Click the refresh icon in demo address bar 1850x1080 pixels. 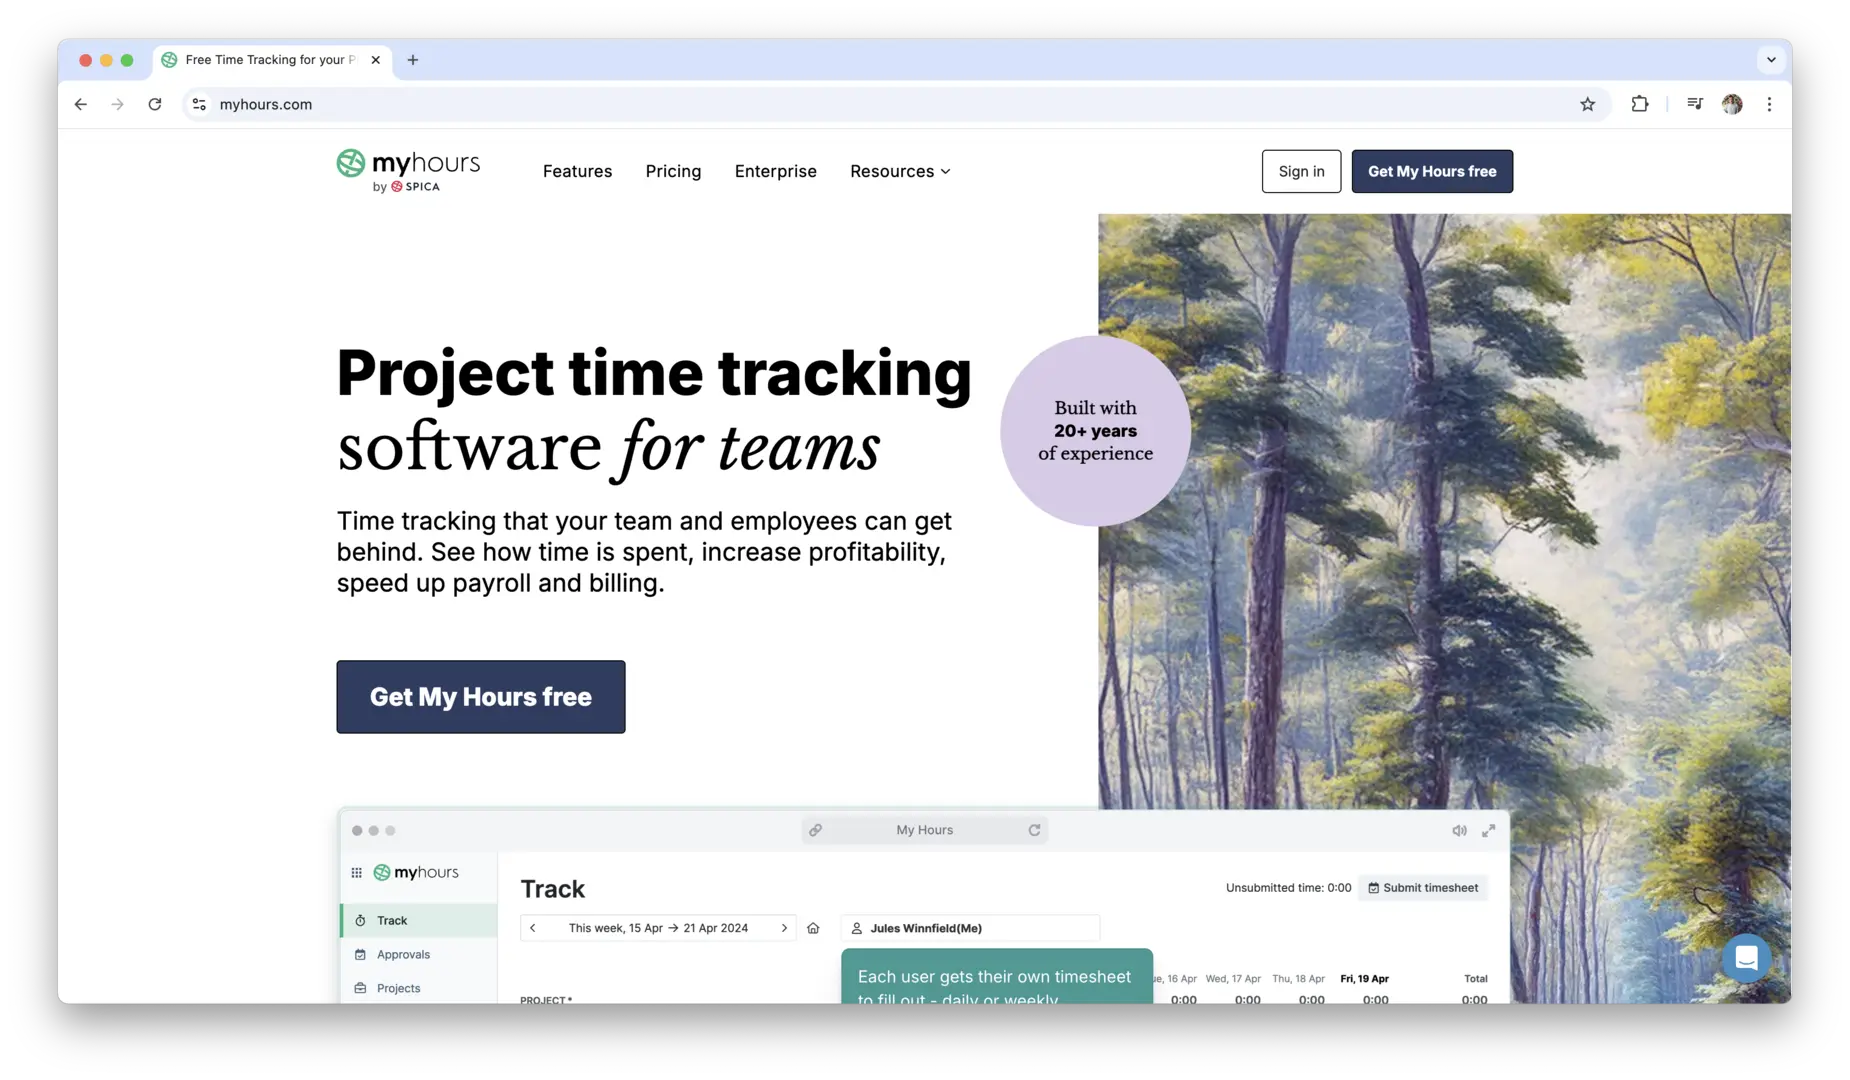coord(1035,830)
